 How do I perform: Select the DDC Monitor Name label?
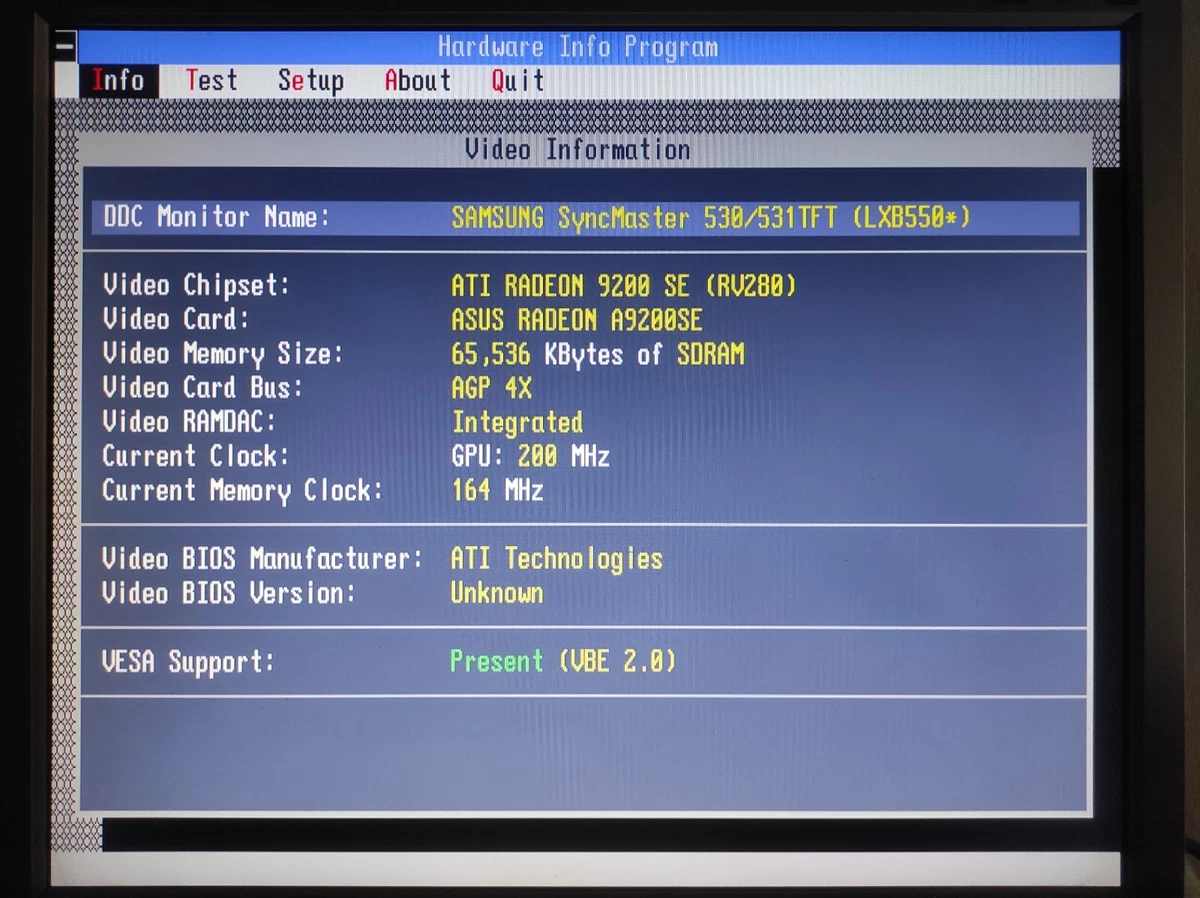(x=216, y=217)
